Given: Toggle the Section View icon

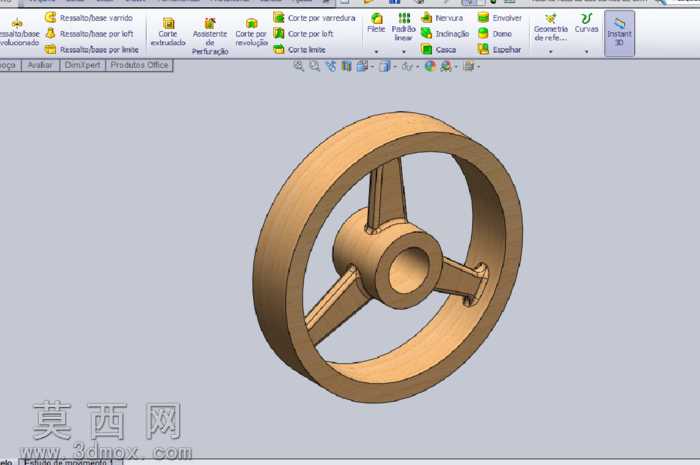Looking at the screenshot, I should (x=346, y=66).
